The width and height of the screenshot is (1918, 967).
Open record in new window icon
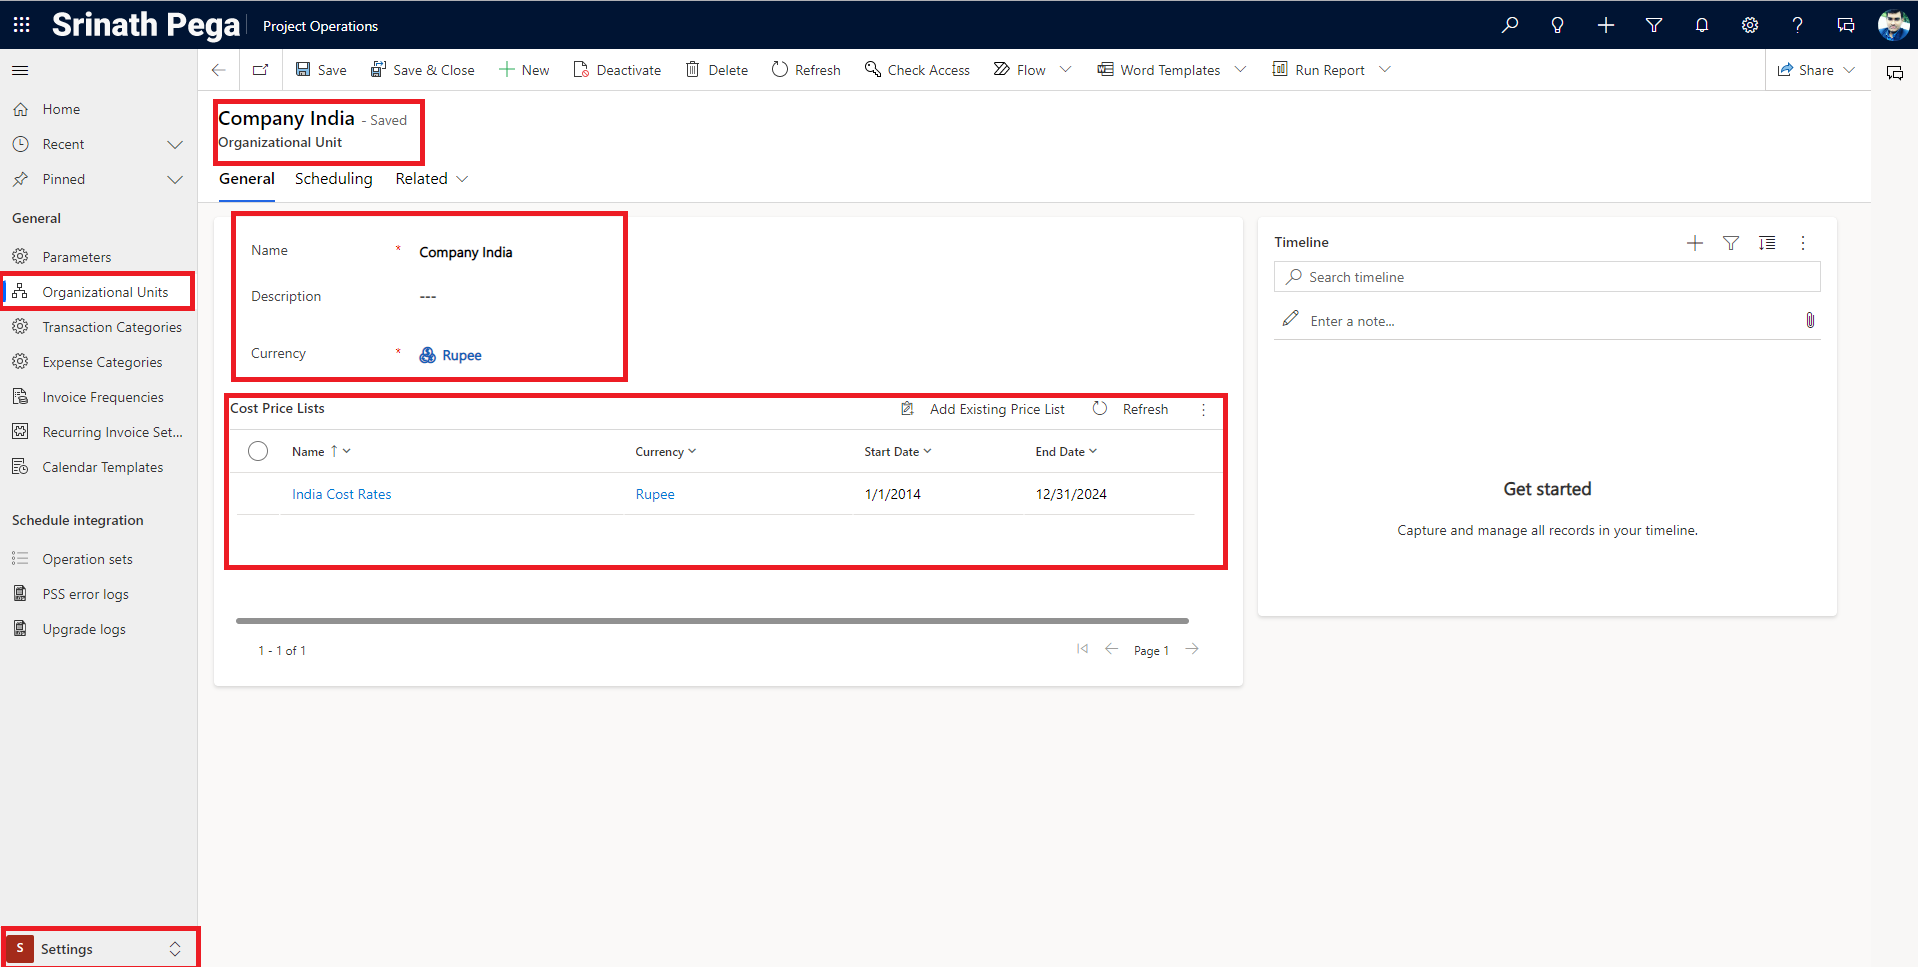(x=261, y=70)
